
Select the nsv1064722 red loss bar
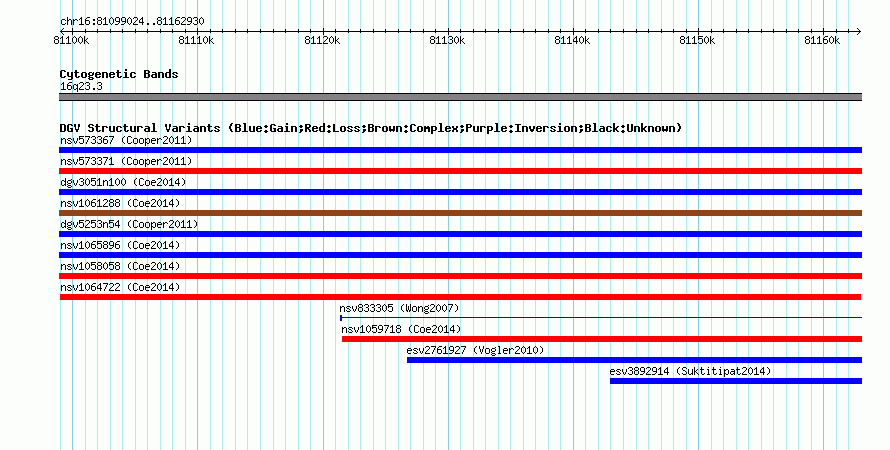point(460,297)
